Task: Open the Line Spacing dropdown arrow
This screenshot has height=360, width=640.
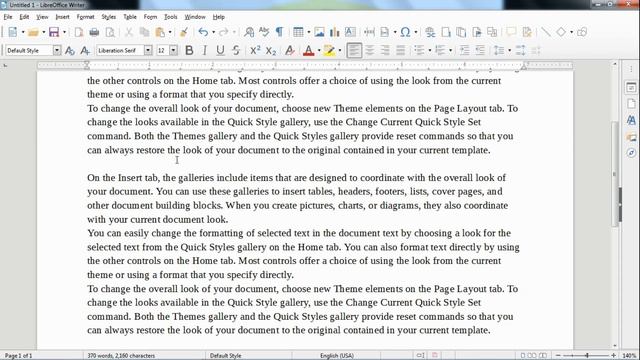Action: [x=509, y=51]
